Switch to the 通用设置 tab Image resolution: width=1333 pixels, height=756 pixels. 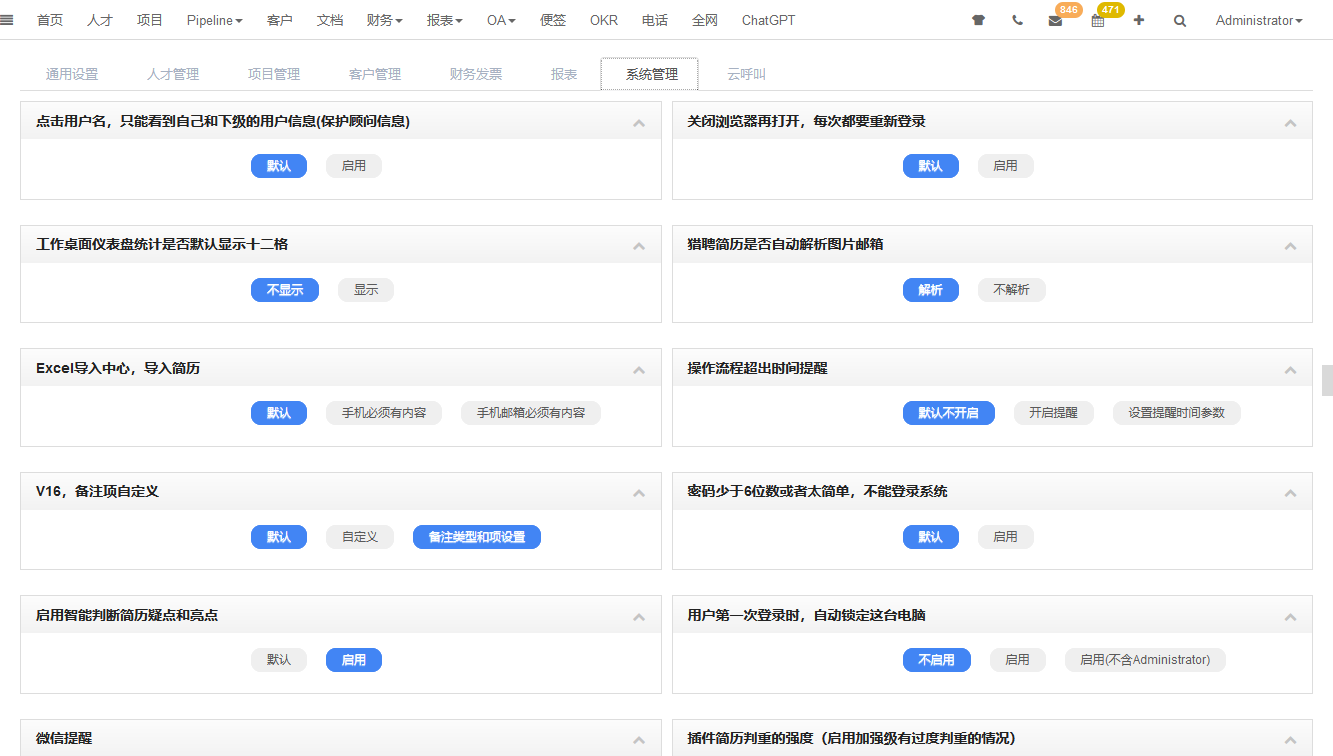[x=71, y=73]
